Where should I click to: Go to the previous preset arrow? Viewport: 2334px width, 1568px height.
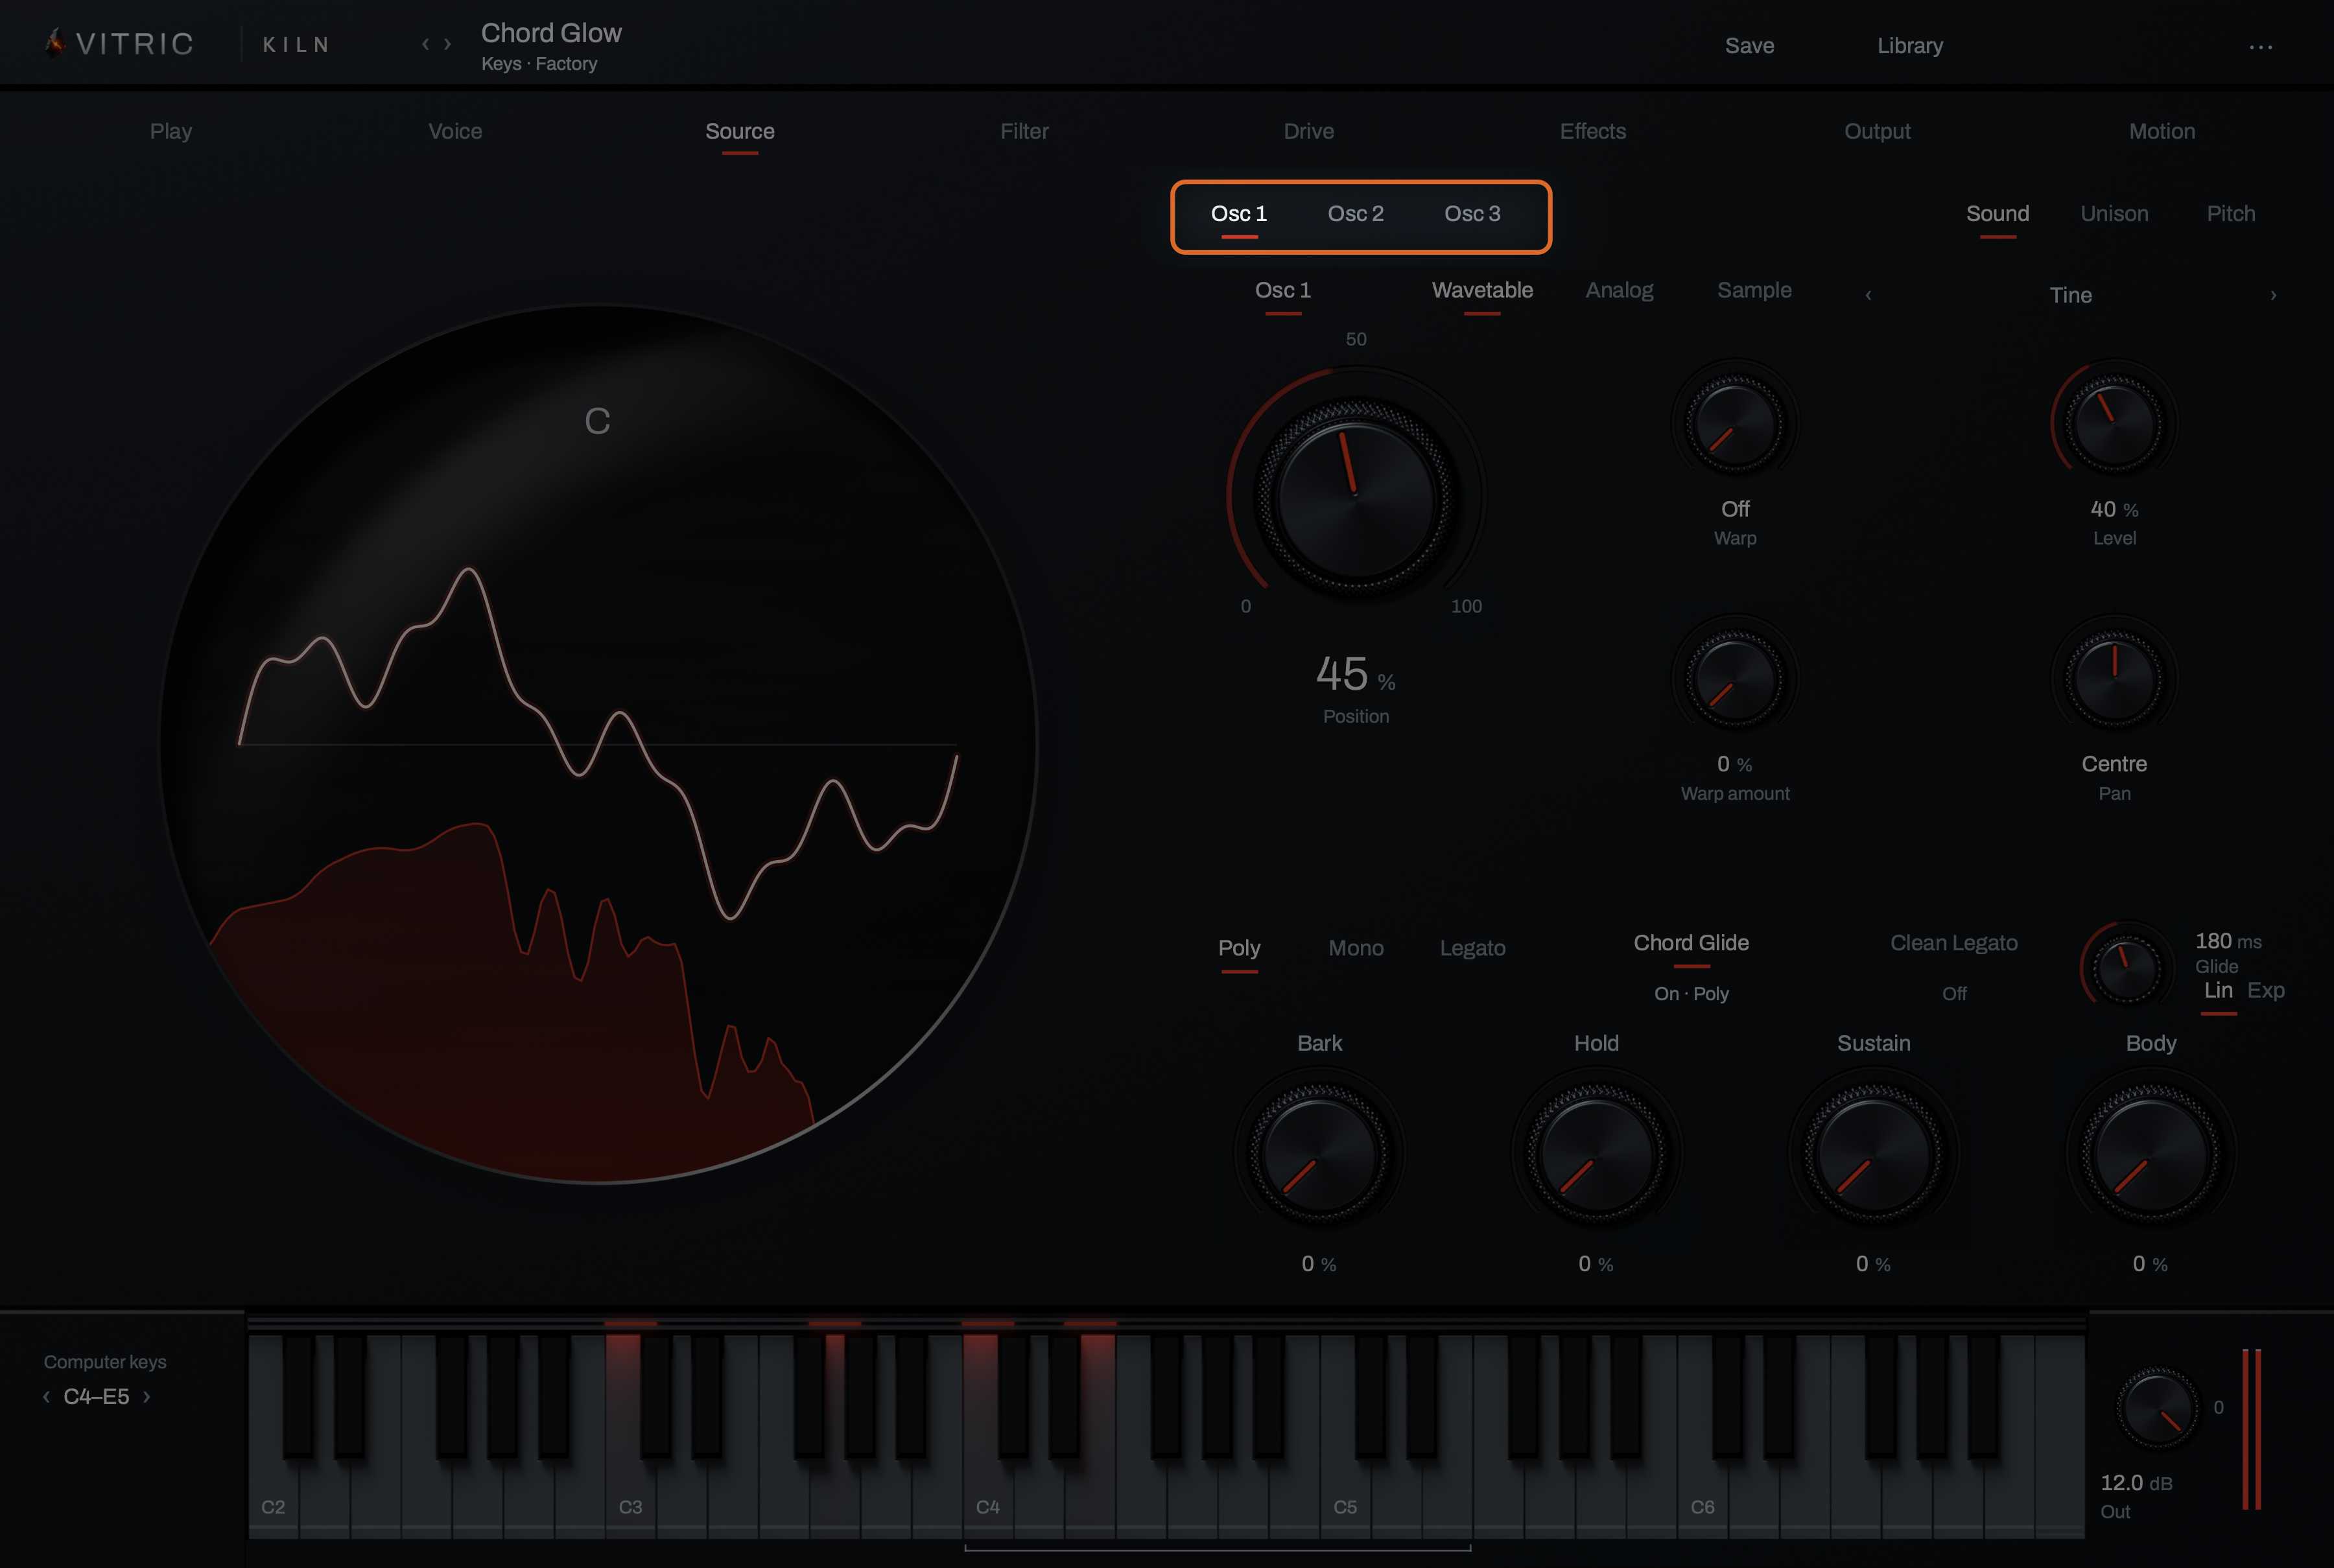(x=425, y=44)
